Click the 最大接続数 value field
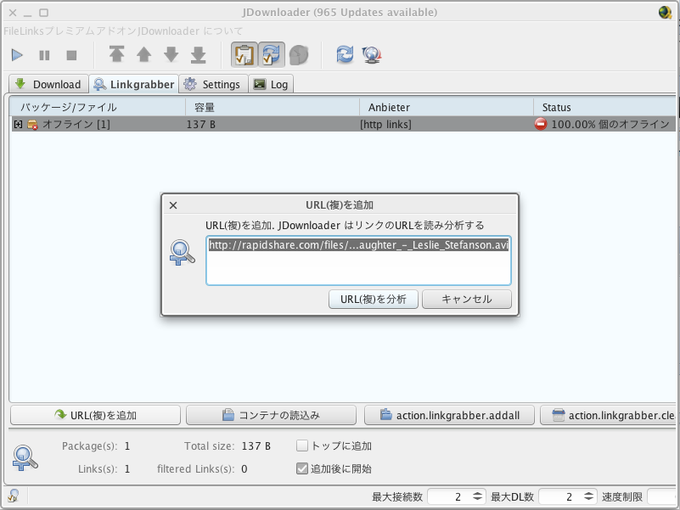This screenshot has height=510, width=680. click(449, 497)
